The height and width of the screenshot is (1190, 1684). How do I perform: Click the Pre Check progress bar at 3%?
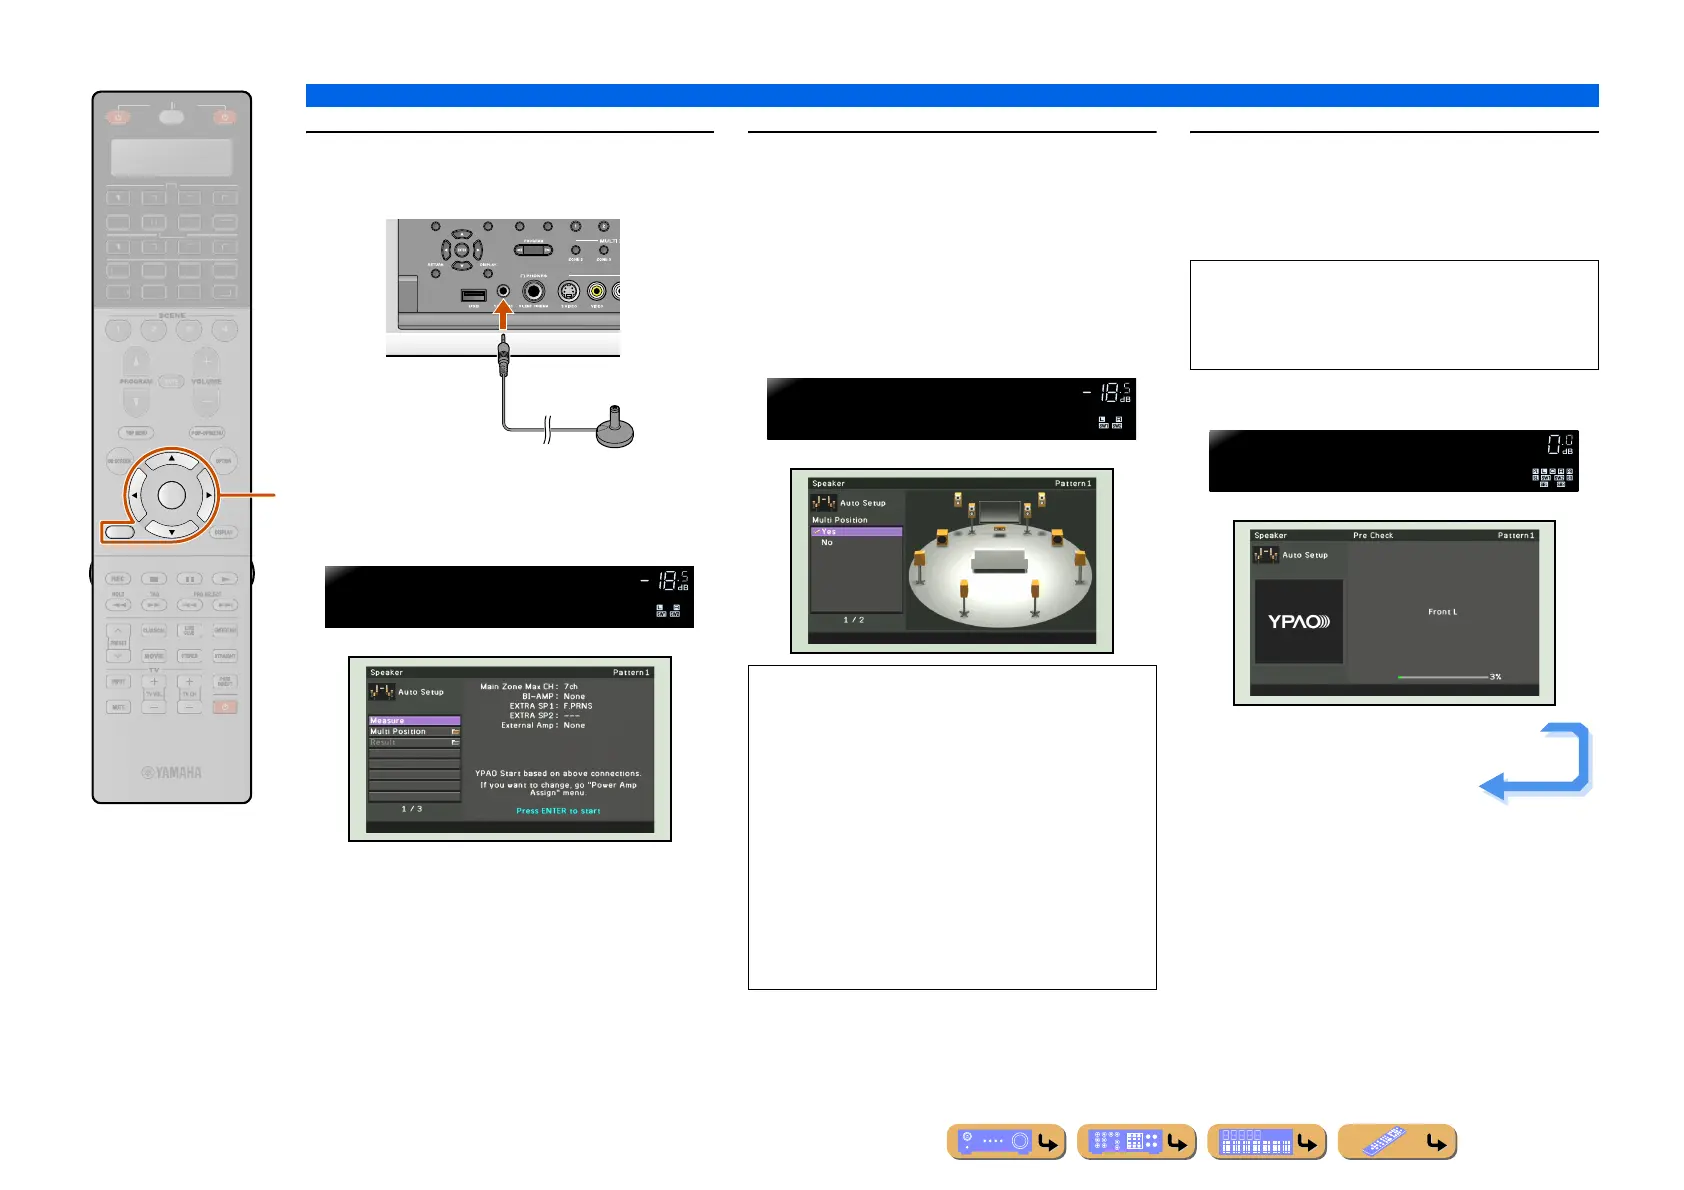pos(1442,677)
